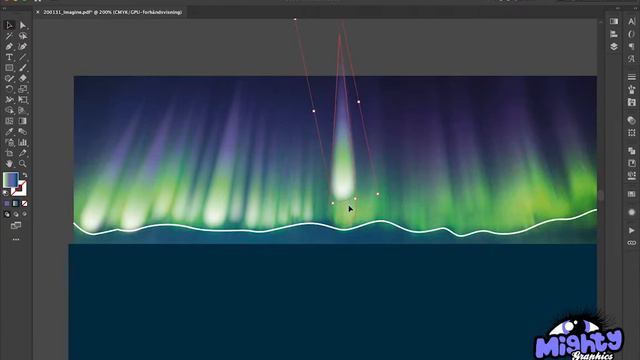Image resolution: width=640 pixels, height=360 pixels.
Task: Switch to the 200131_Imagine.pdf document tab
Action: (112, 12)
